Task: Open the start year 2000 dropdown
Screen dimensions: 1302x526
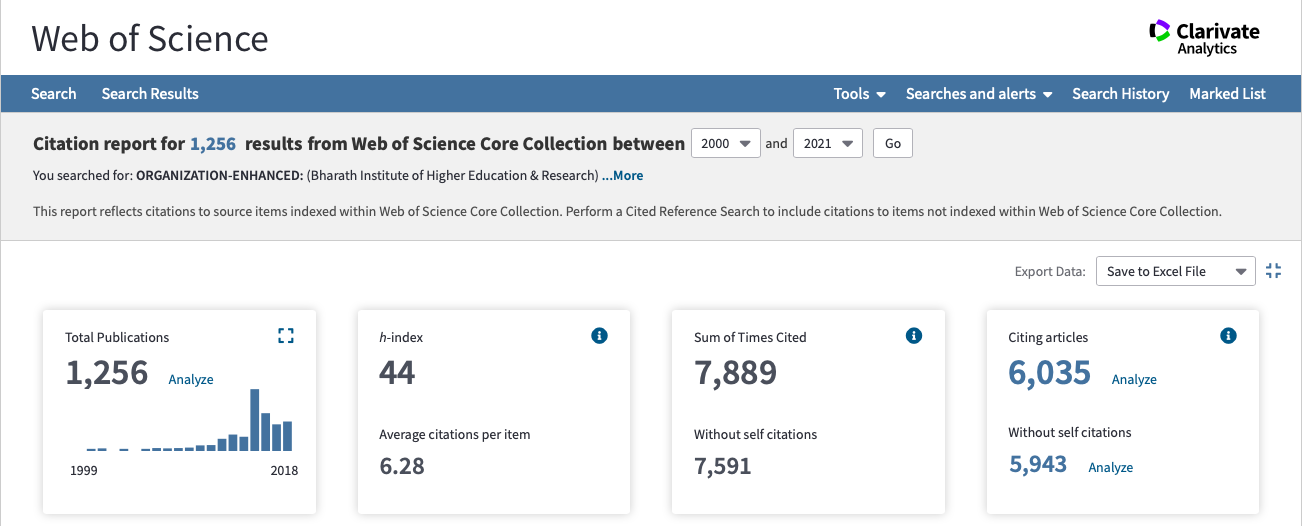Action: pos(726,143)
